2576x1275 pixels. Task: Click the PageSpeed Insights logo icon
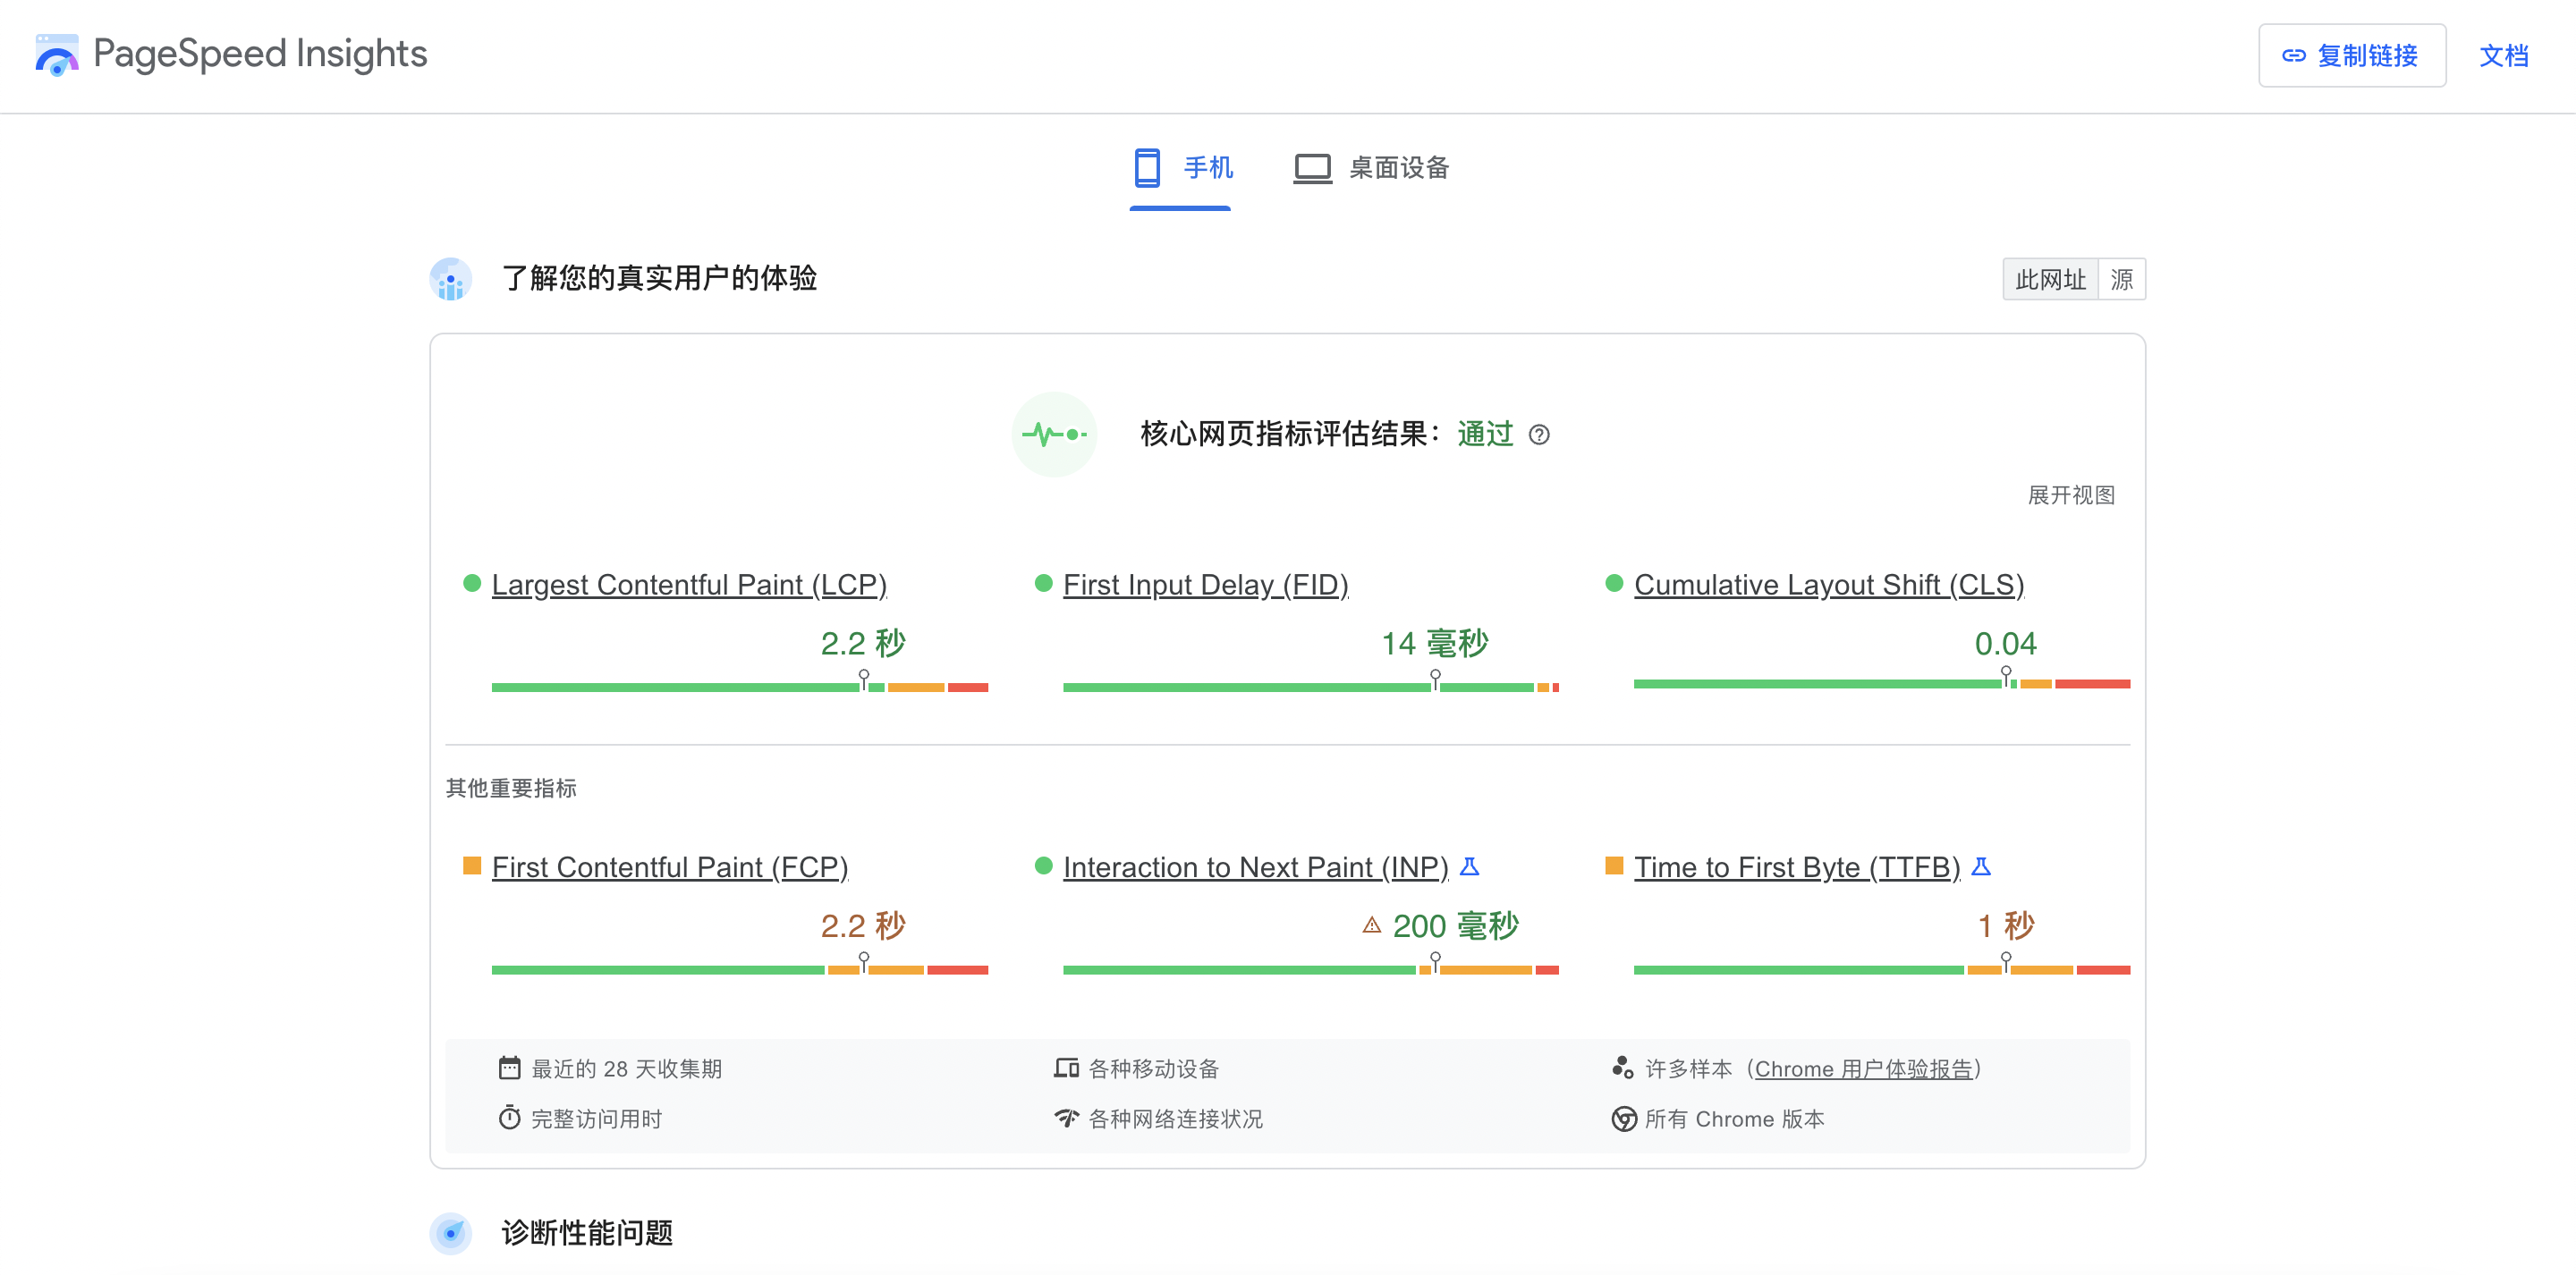pyautogui.click(x=57, y=54)
